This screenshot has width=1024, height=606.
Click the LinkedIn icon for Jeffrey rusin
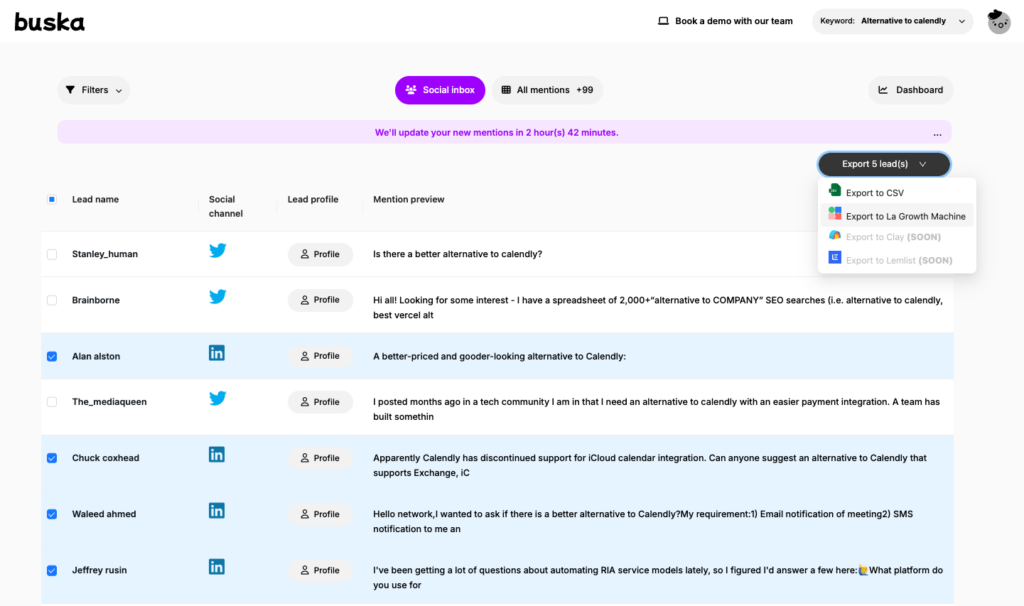coord(217,567)
